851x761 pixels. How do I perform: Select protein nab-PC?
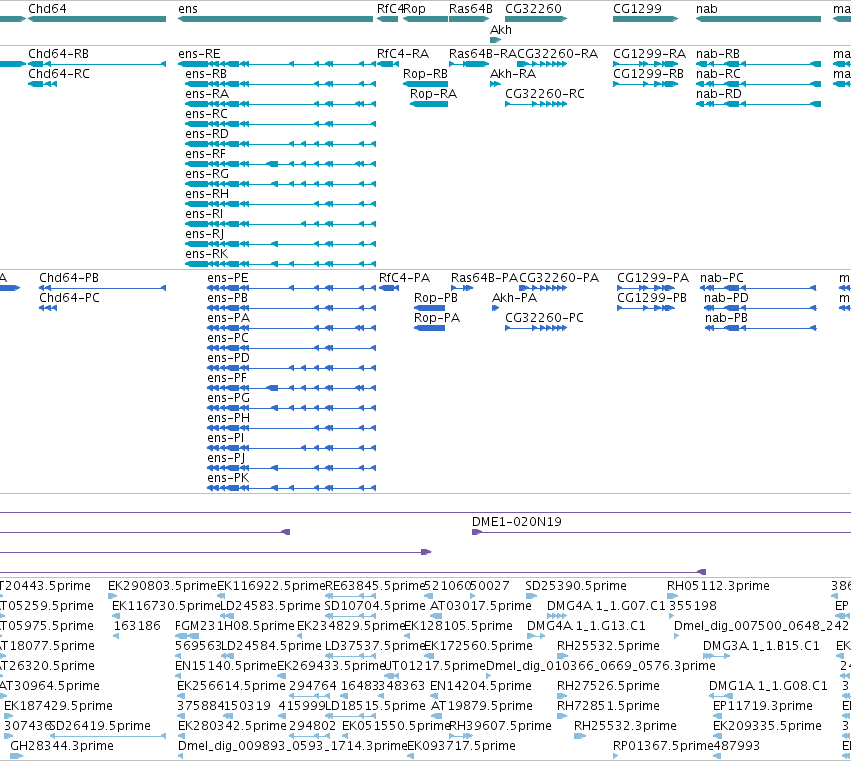(722, 278)
